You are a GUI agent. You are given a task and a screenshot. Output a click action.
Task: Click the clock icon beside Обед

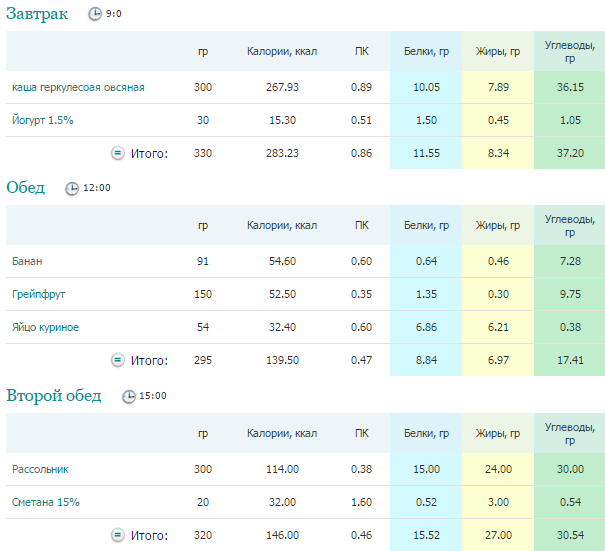pos(71,188)
